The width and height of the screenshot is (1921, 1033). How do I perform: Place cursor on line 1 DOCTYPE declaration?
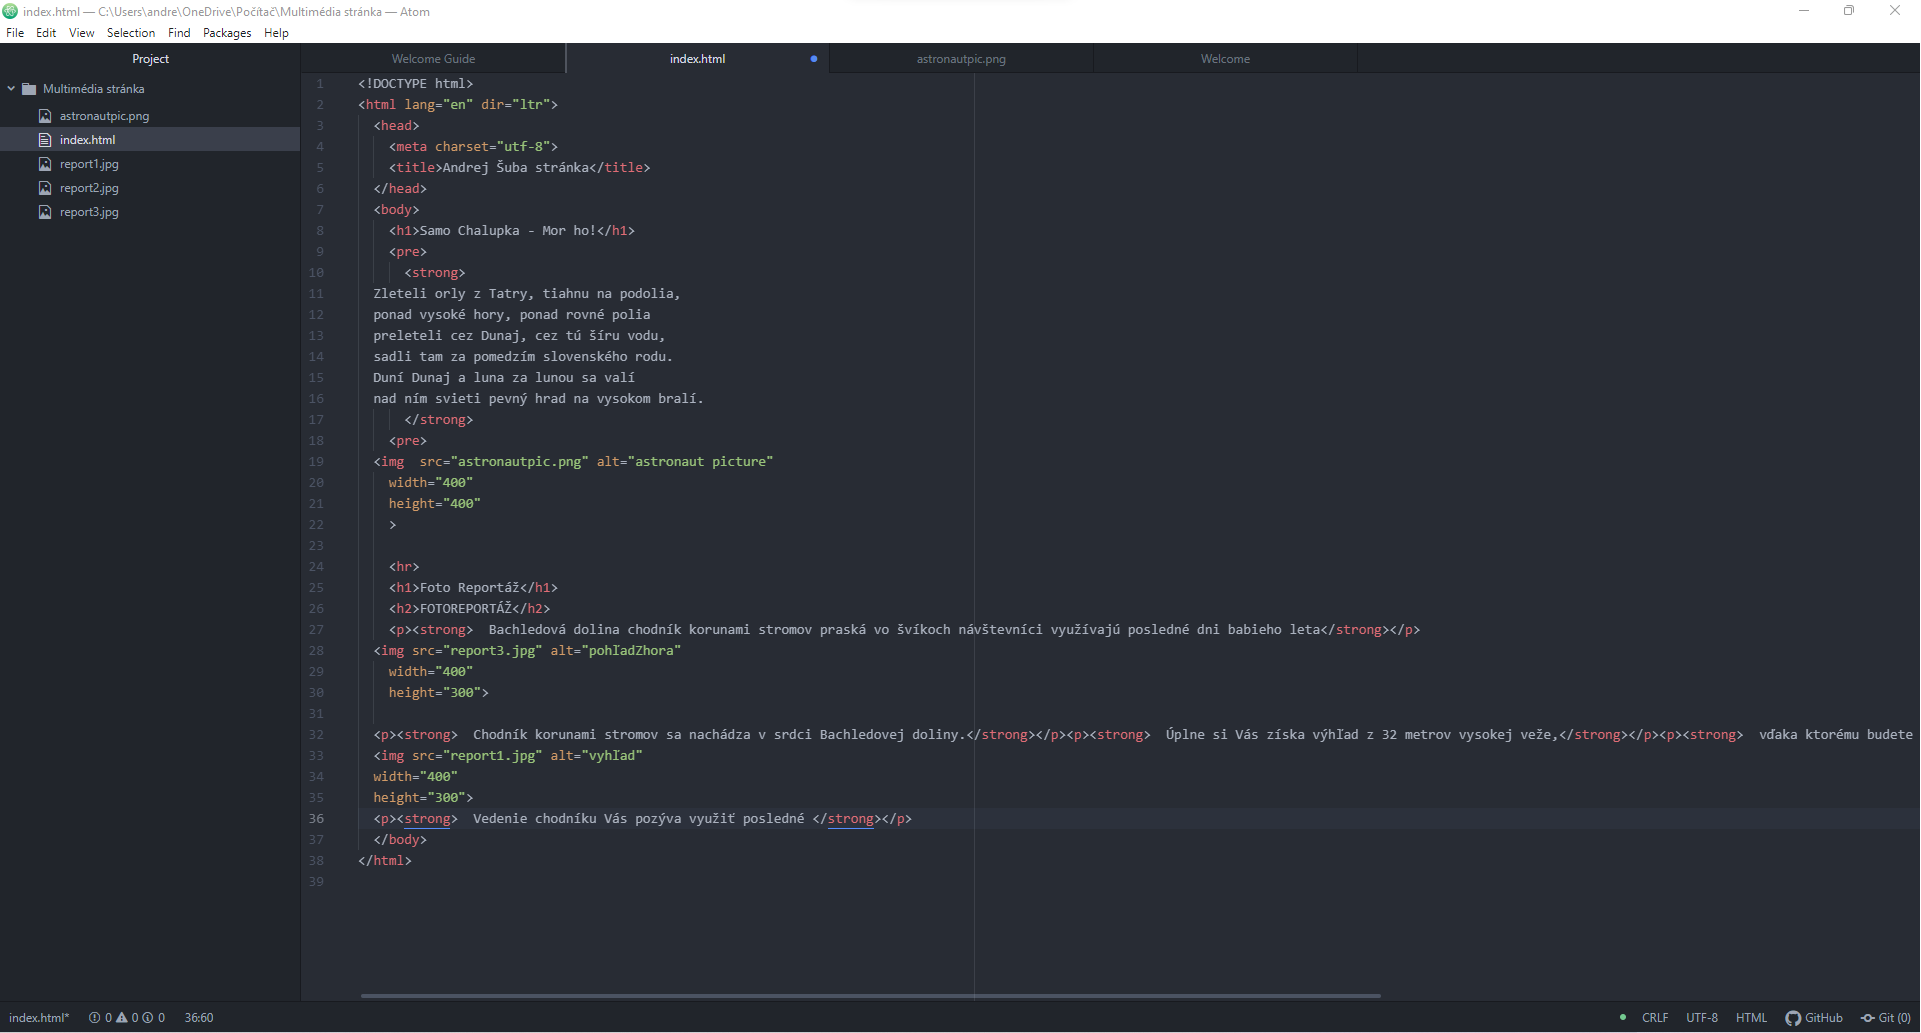click(415, 84)
